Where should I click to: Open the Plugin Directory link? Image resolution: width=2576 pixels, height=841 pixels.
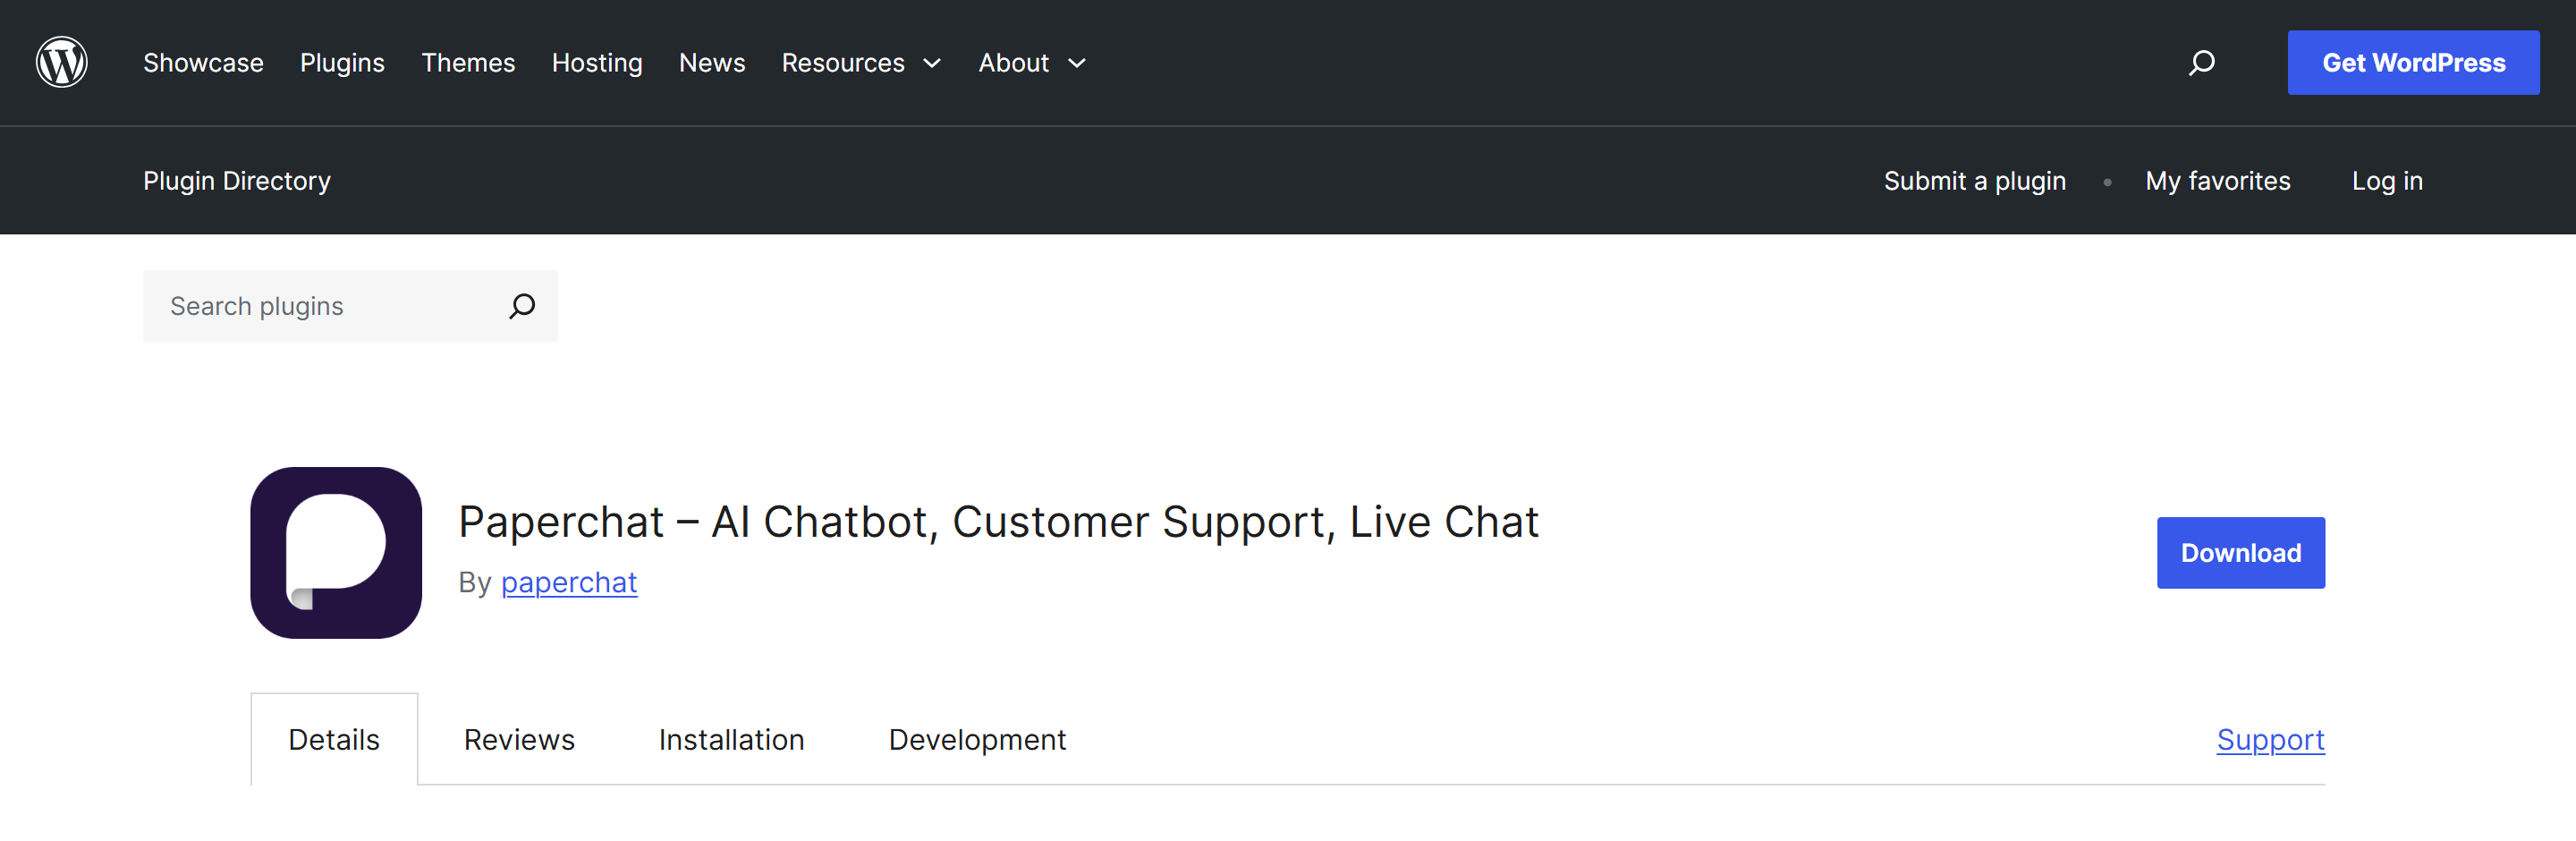(x=237, y=181)
